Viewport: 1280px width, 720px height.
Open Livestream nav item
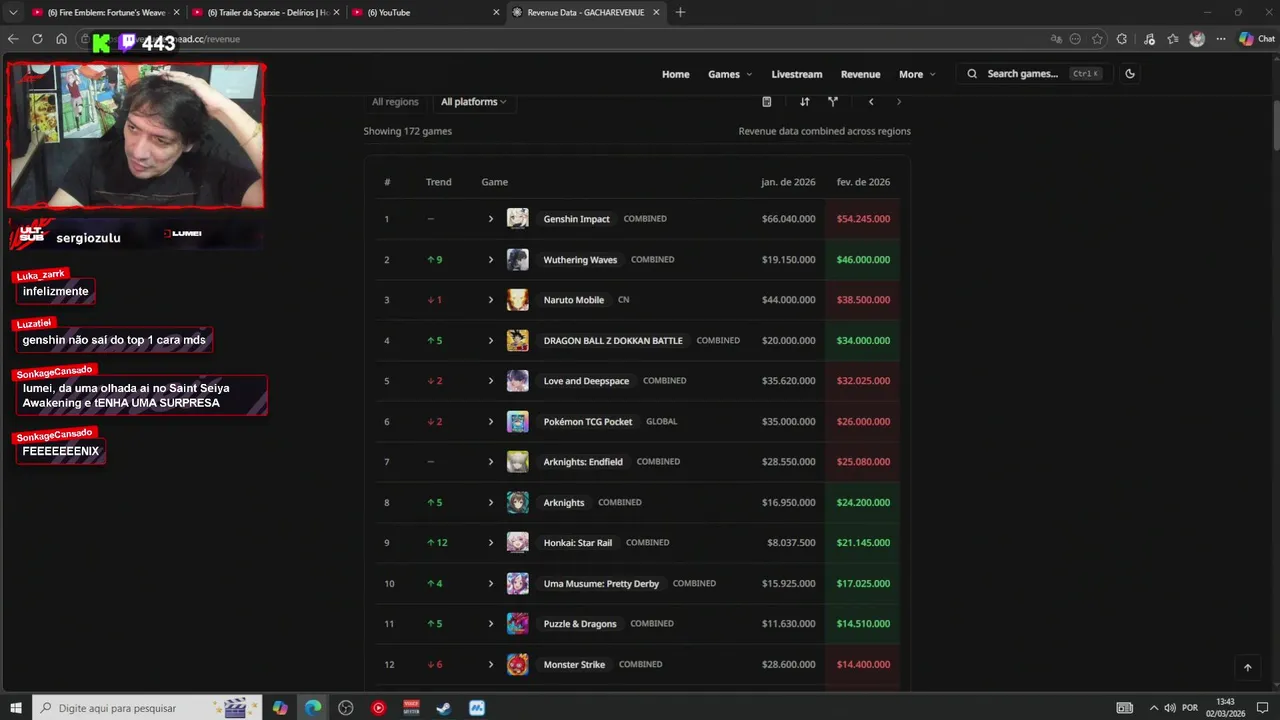pyautogui.click(x=797, y=74)
